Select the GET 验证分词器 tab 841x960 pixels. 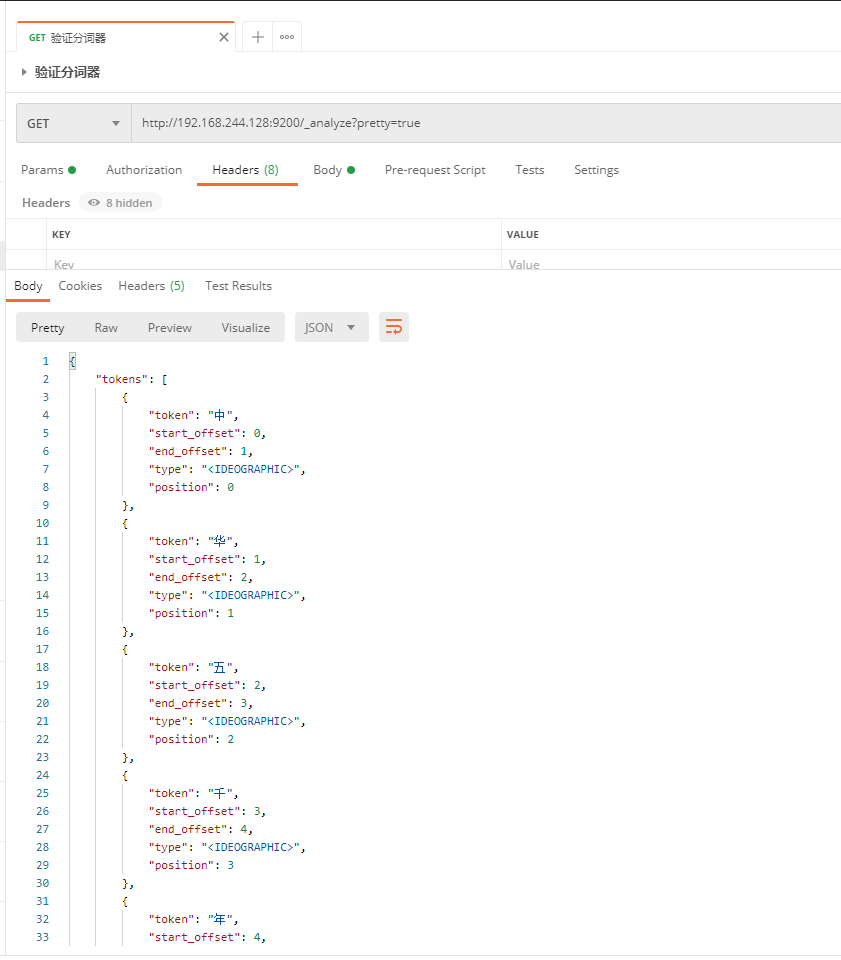pyautogui.click(x=125, y=37)
